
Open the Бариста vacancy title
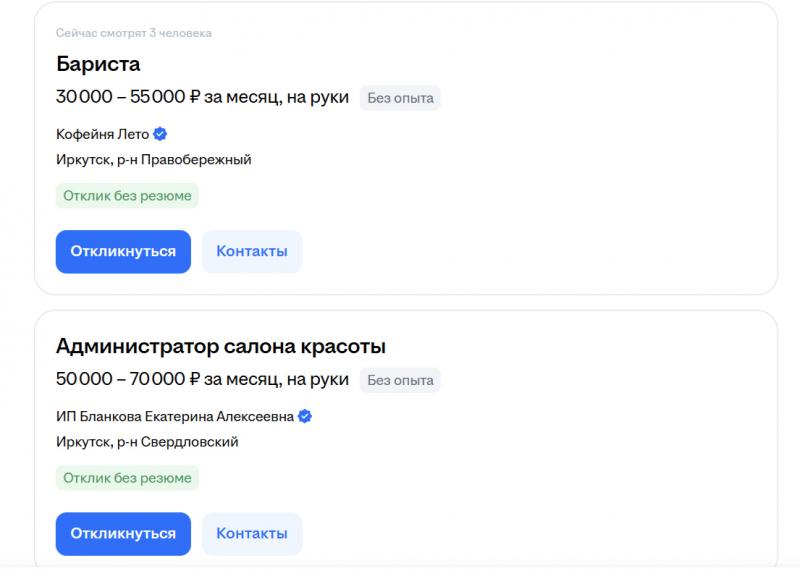[x=98, y=64]
